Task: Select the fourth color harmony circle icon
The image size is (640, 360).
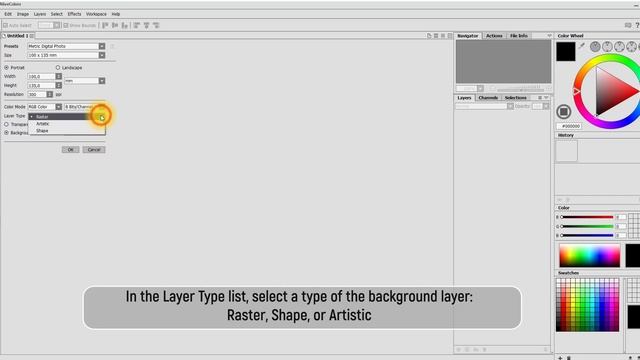Action: [631, 47]
